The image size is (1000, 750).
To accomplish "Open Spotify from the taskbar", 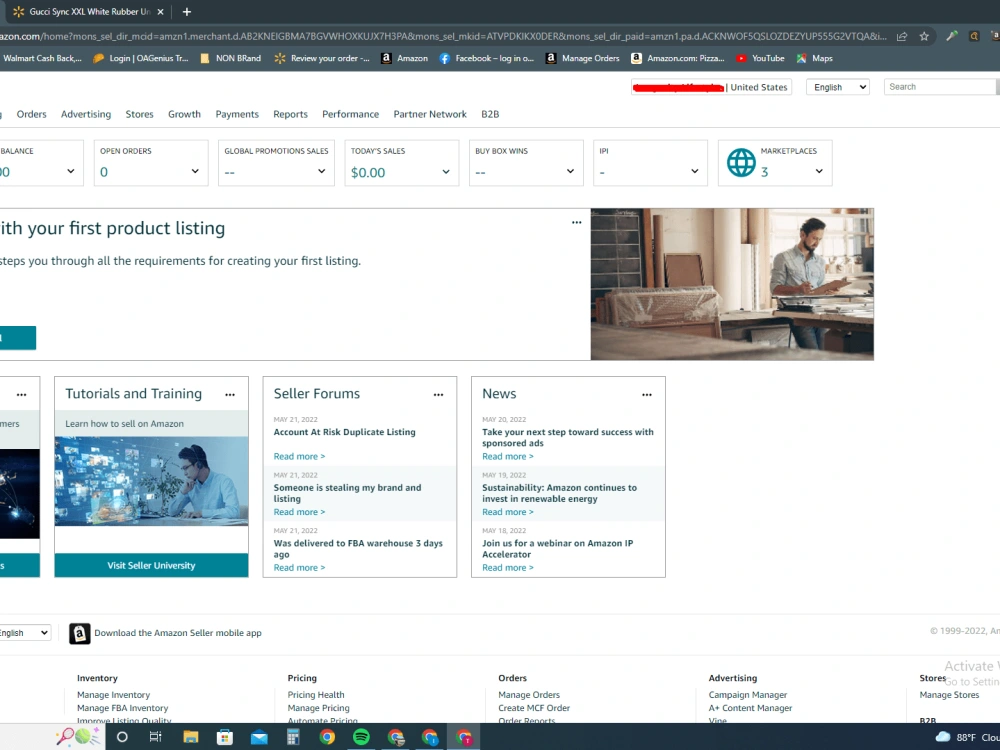I will (361, 737).
